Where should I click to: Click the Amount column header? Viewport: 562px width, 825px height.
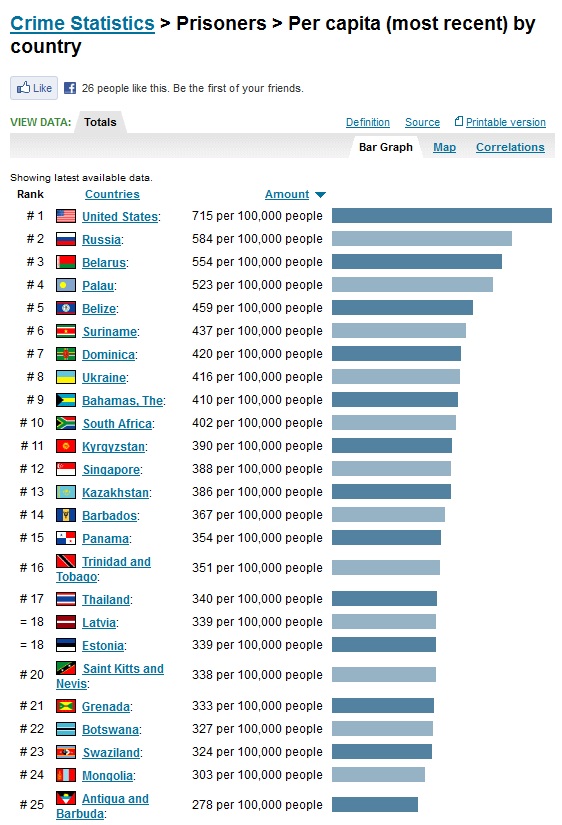tap(287, 194)
